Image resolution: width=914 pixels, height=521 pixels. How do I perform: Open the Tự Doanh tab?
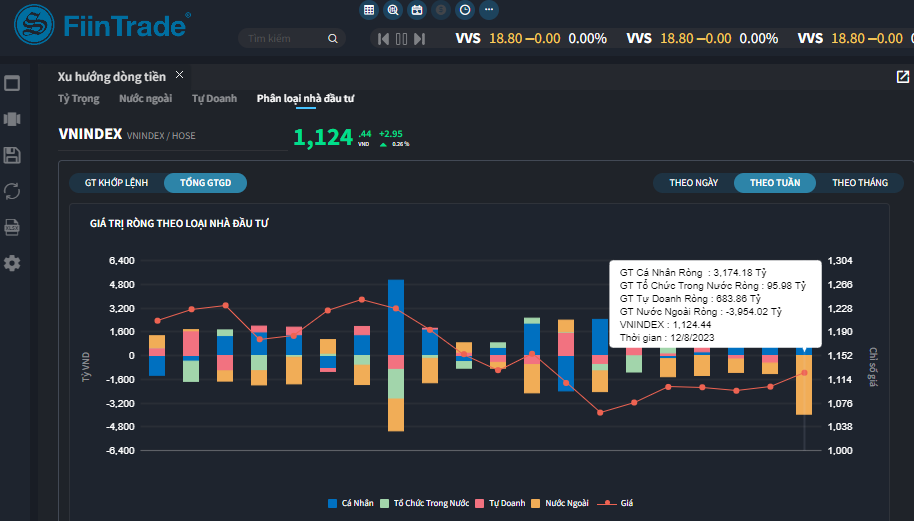pos(214,99)
